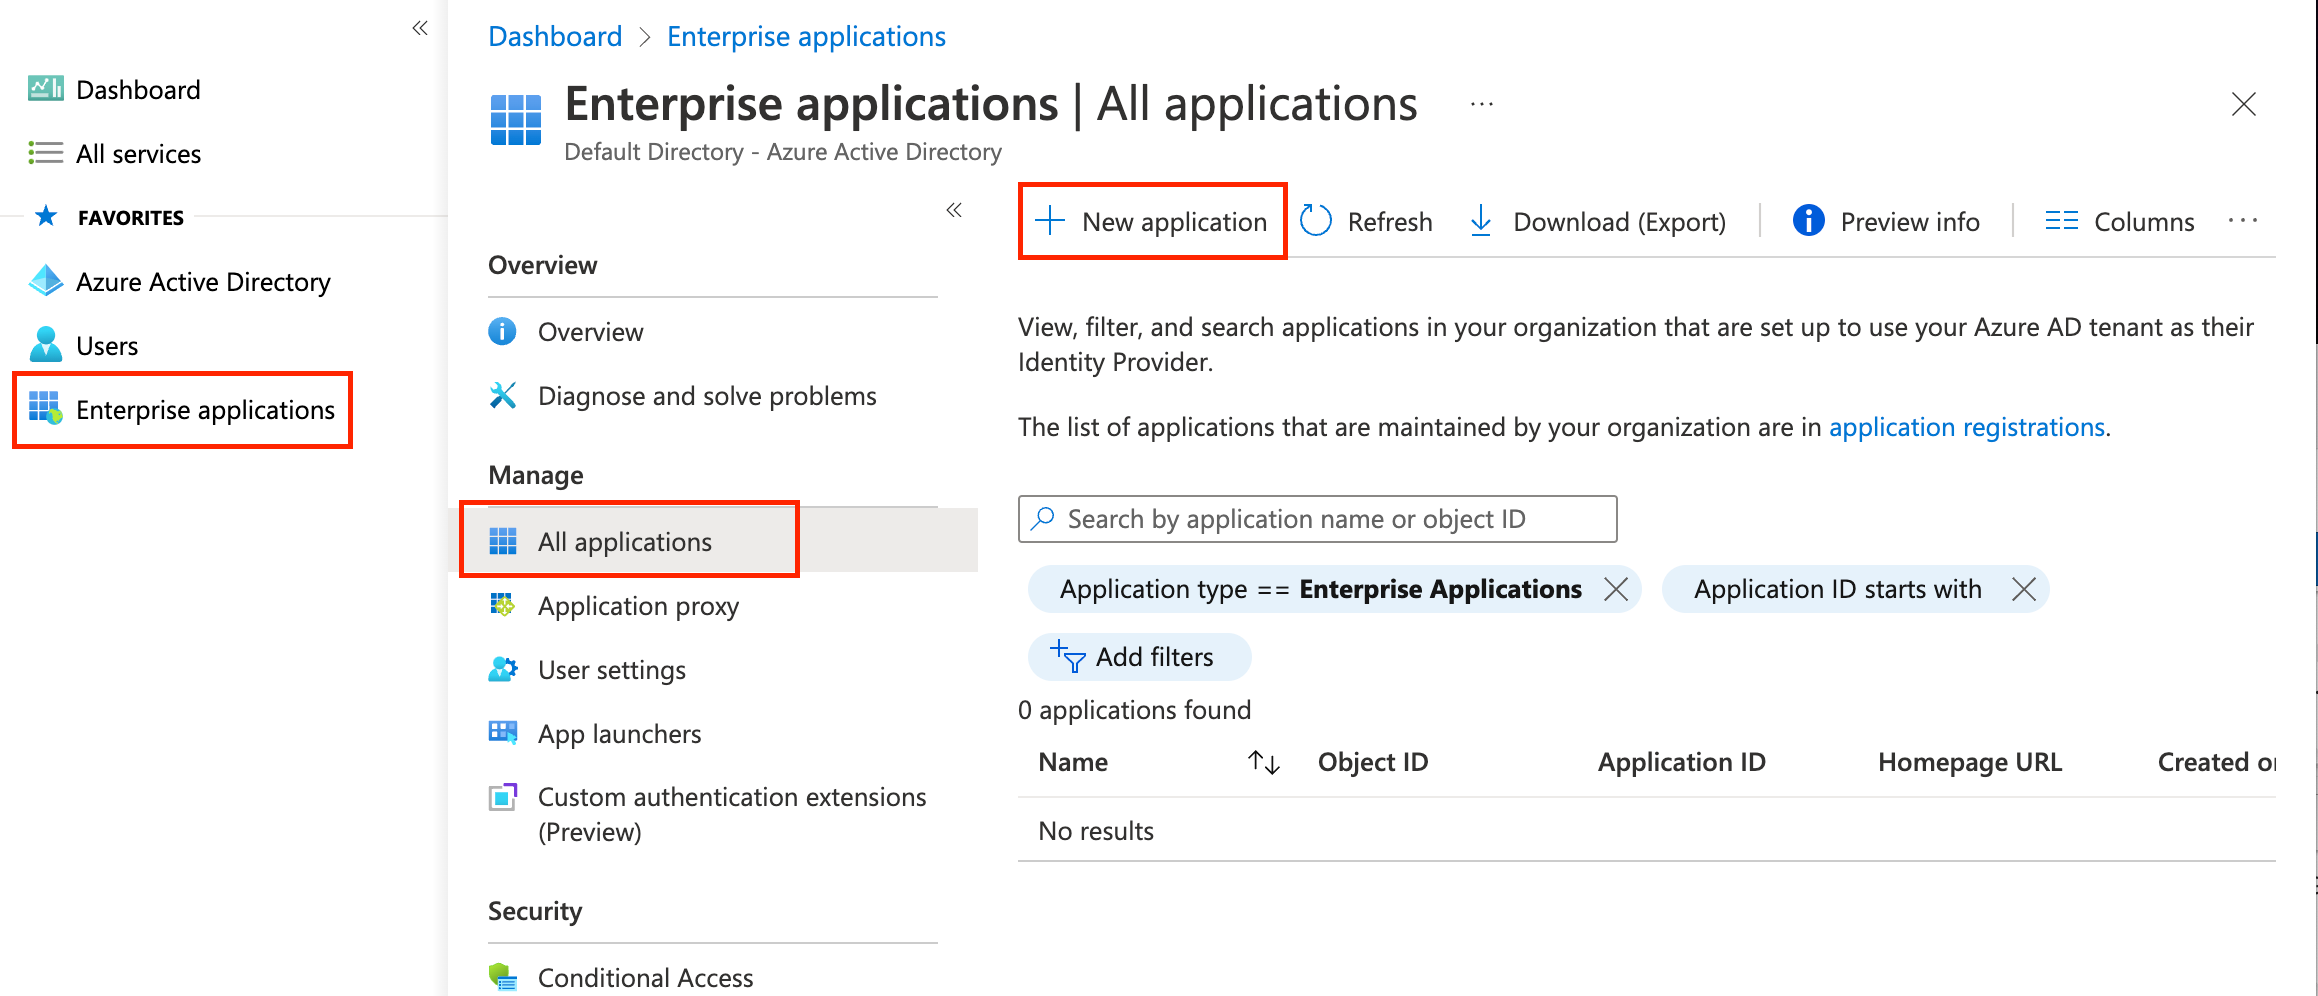Click the Name column header
Image resolution: width=2318 pixels, height=996 pixels.
click(1073, 762)
